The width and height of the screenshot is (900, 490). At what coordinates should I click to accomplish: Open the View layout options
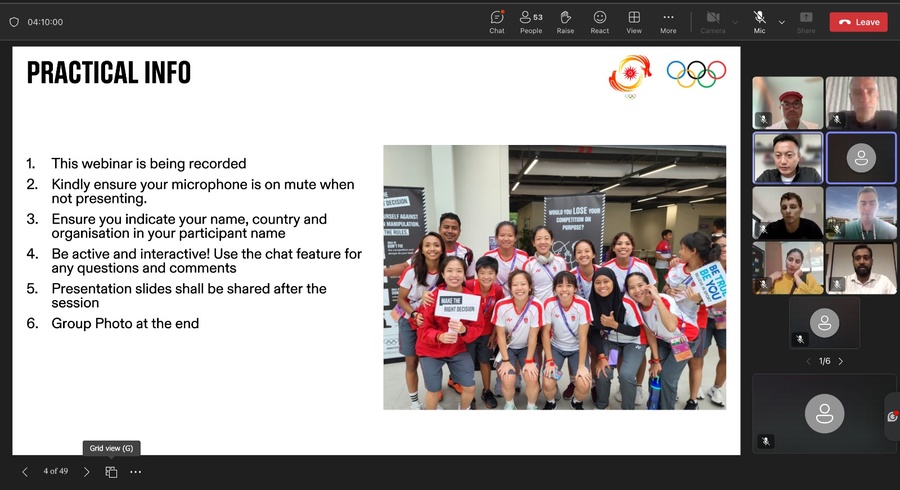[634, 21]
